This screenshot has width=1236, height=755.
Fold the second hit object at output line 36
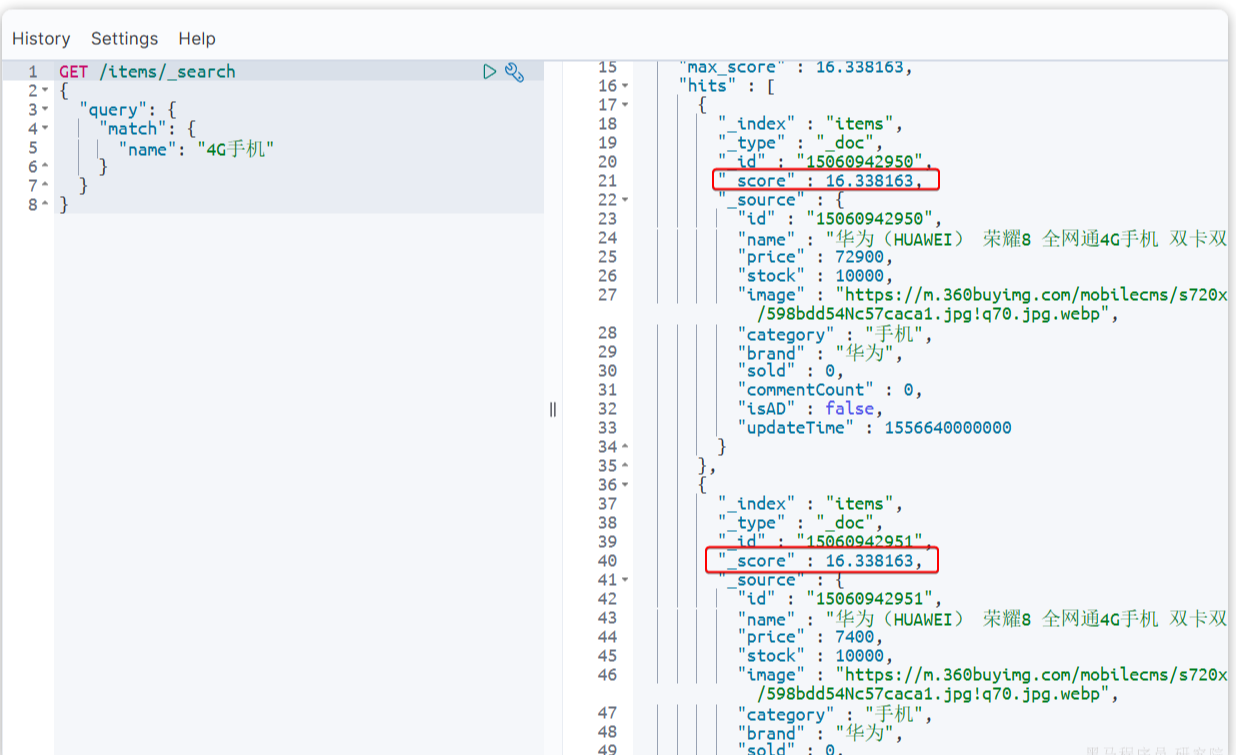coord(625,485)
